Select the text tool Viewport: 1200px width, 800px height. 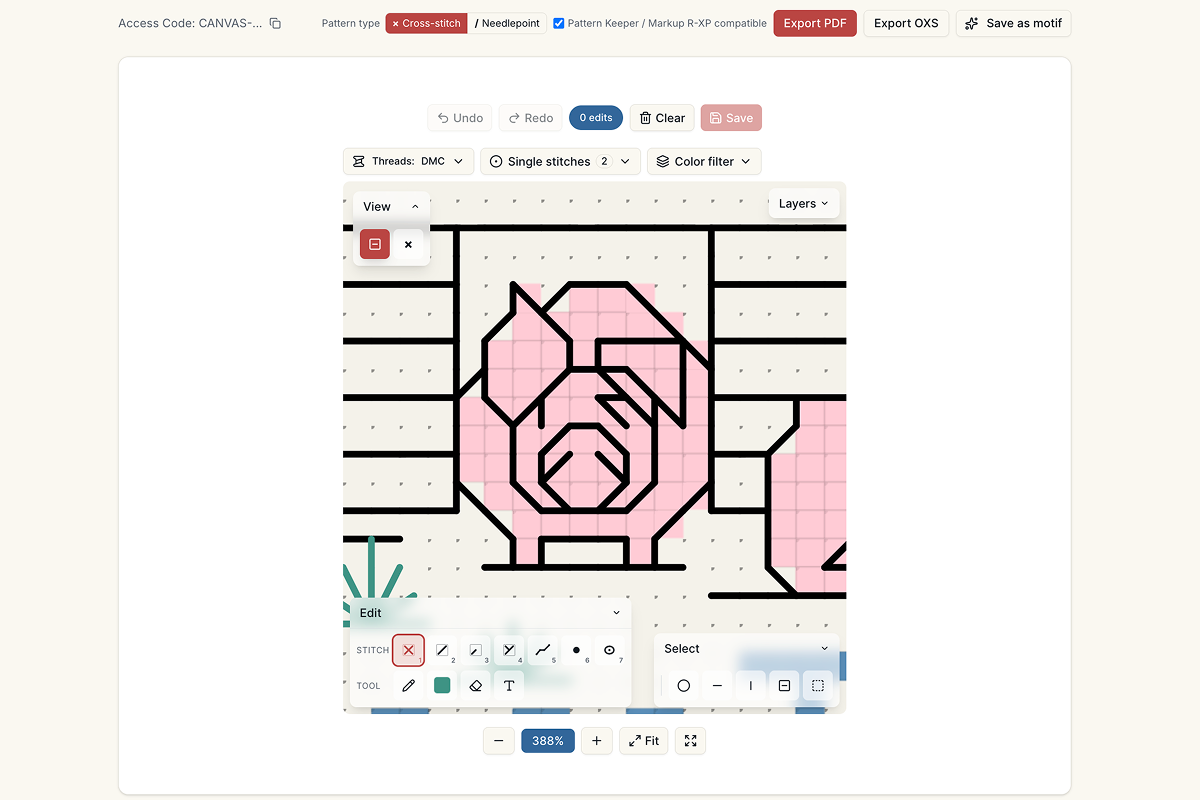509,685
